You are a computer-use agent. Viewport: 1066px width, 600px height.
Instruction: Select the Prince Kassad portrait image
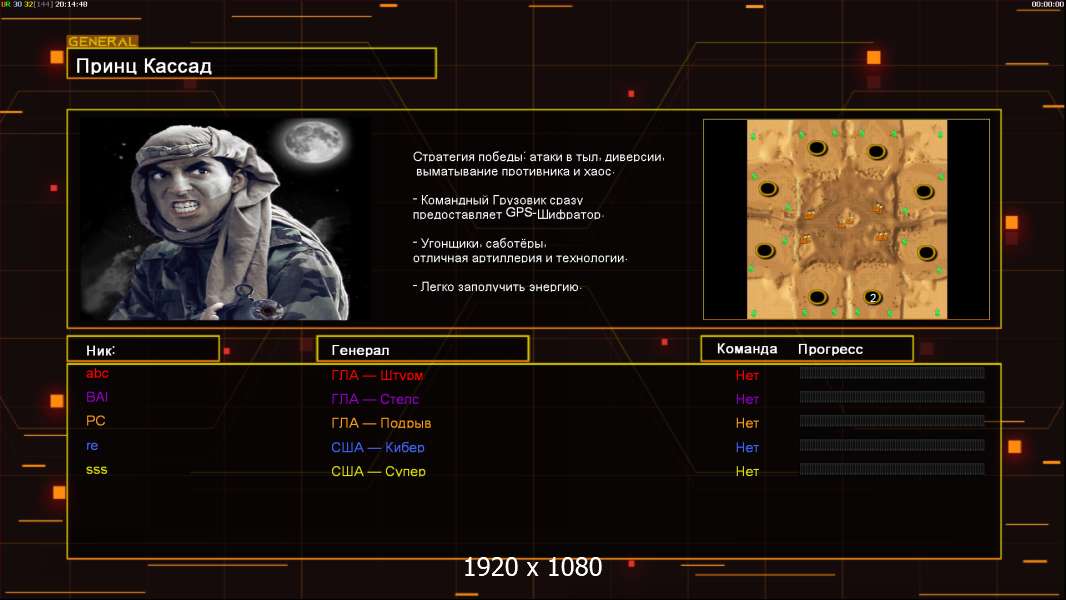click(226, 218)
